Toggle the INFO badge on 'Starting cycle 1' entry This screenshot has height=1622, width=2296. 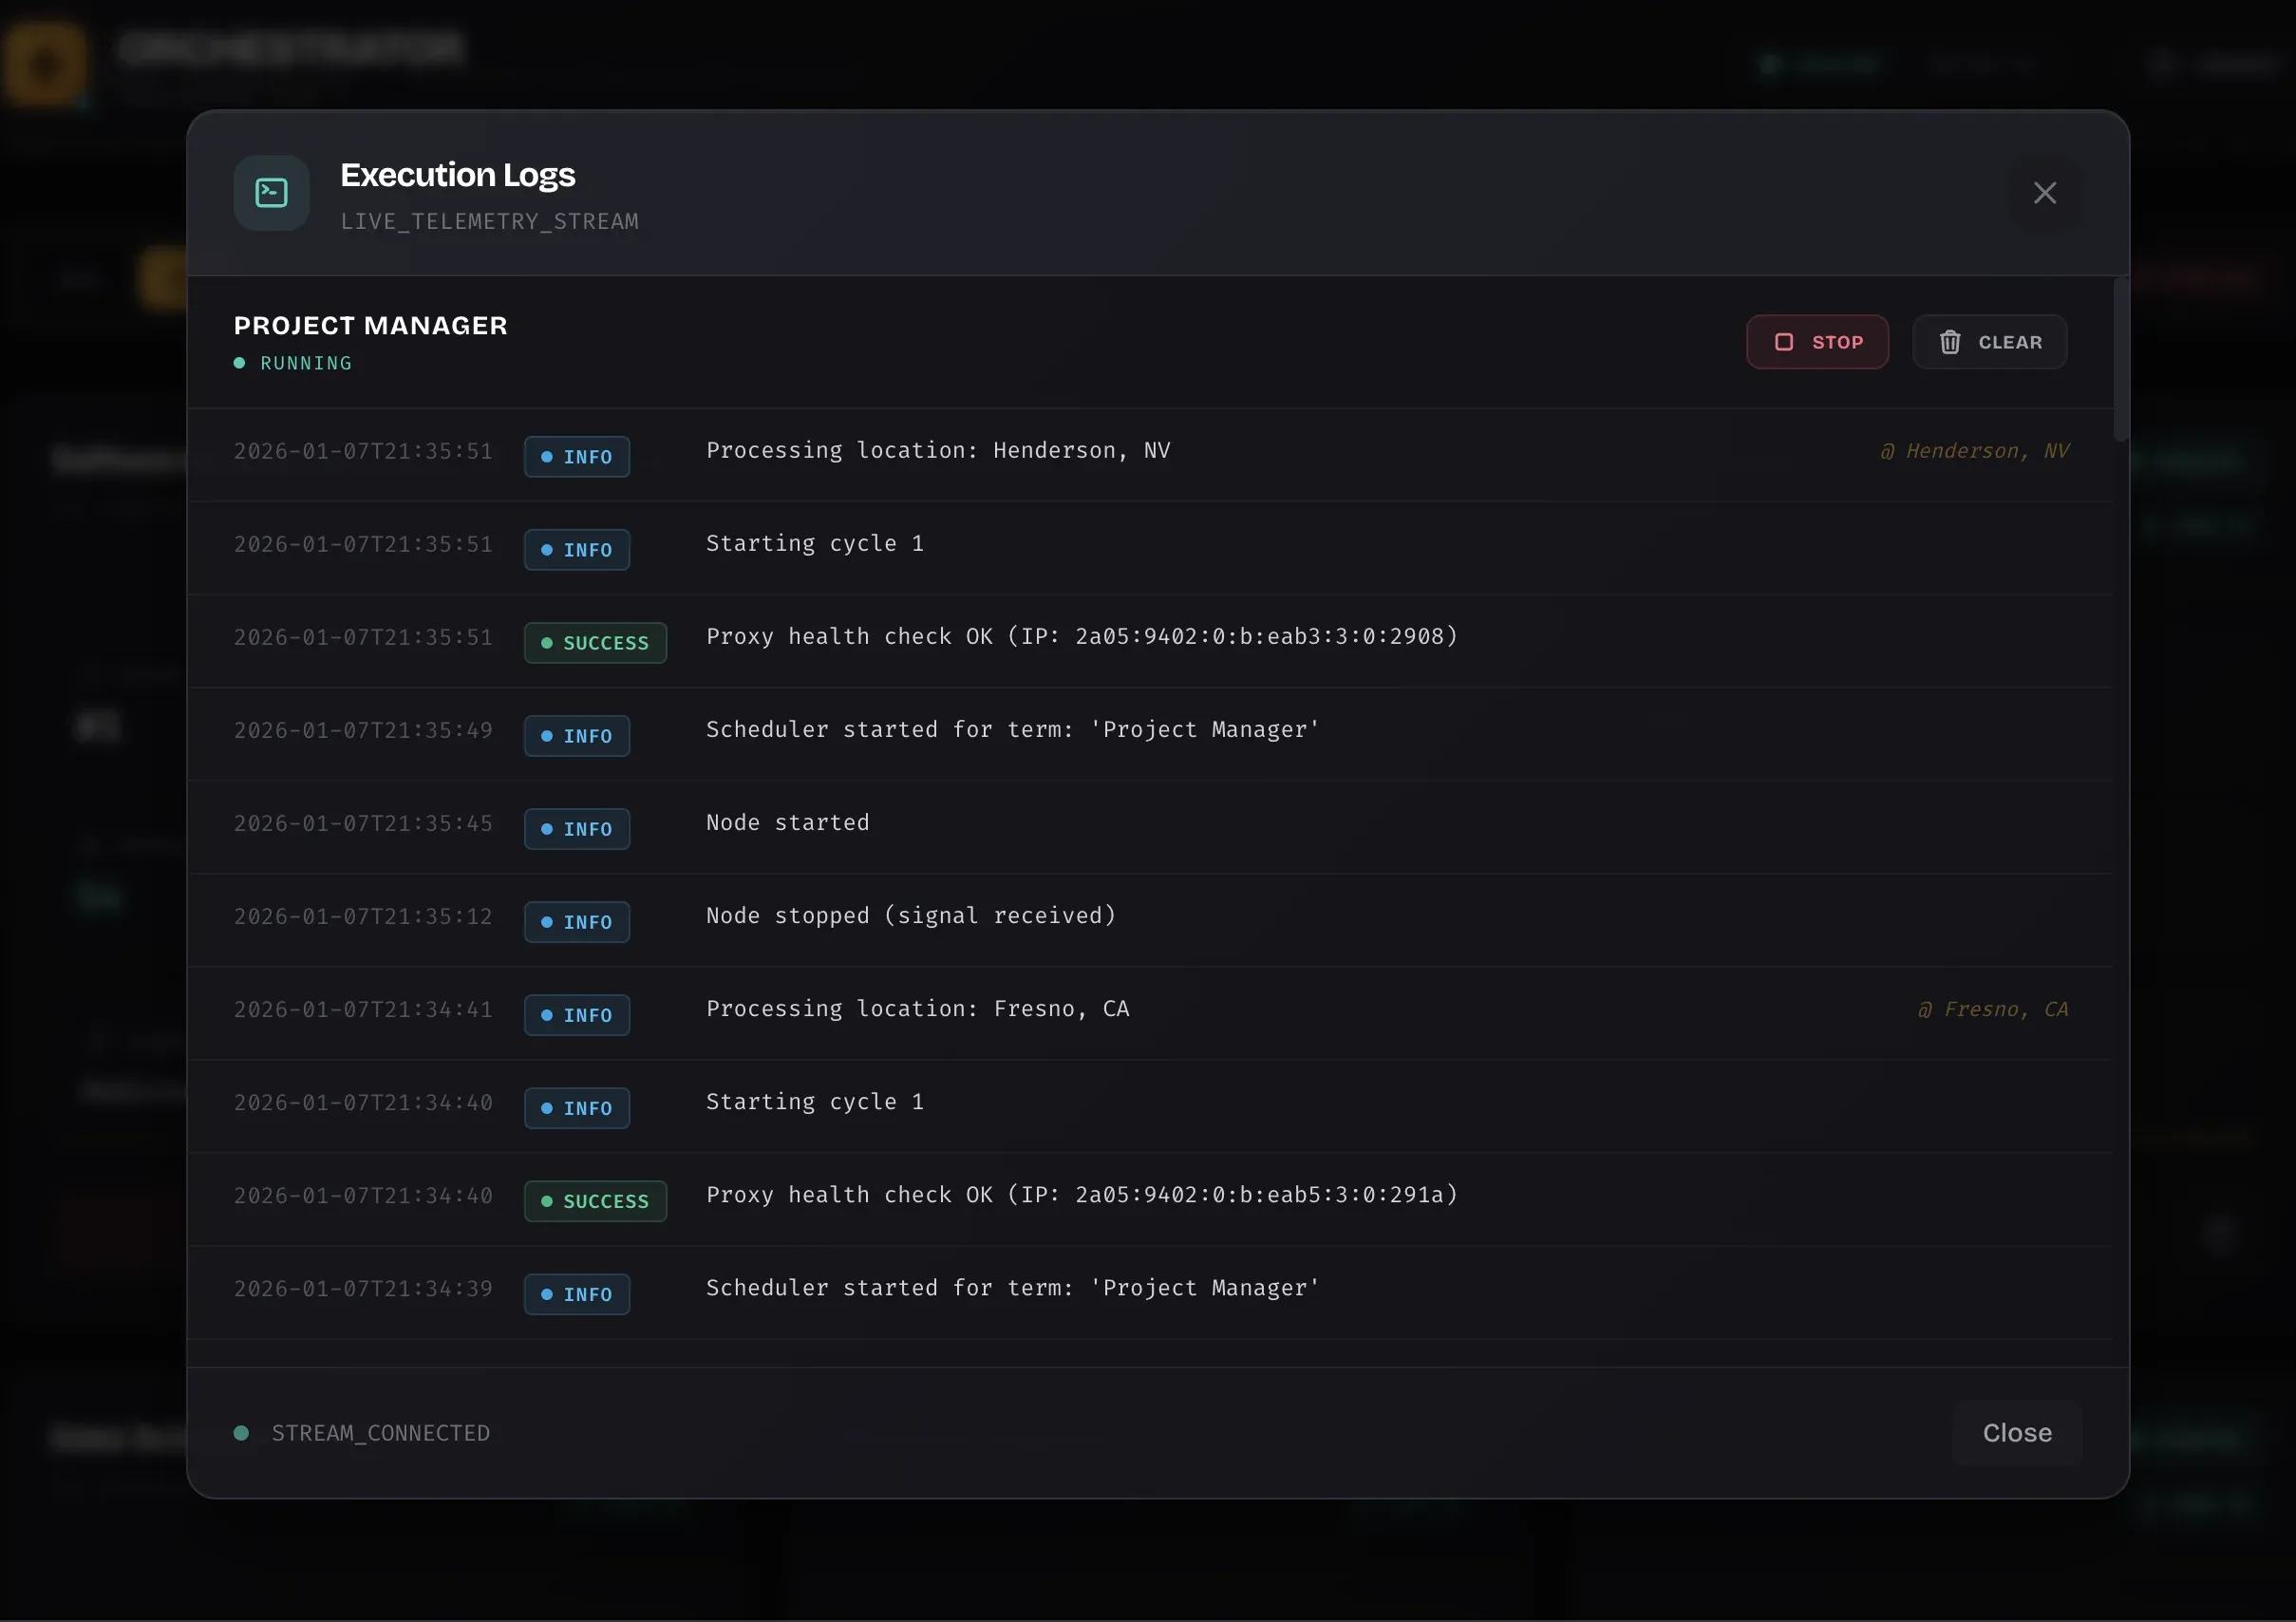577,549
